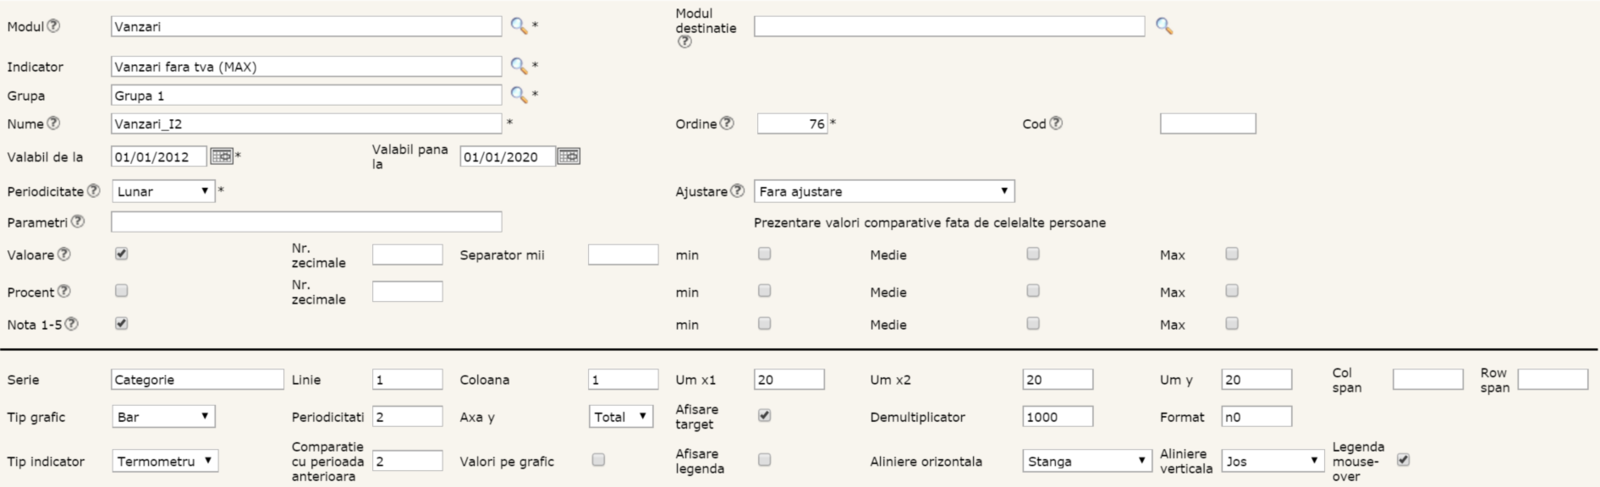The width and height of the screenshot is (1600, 487).
Task: Expand the Periodicitate dropdown showing Lunar
Action: click(163, 191)
